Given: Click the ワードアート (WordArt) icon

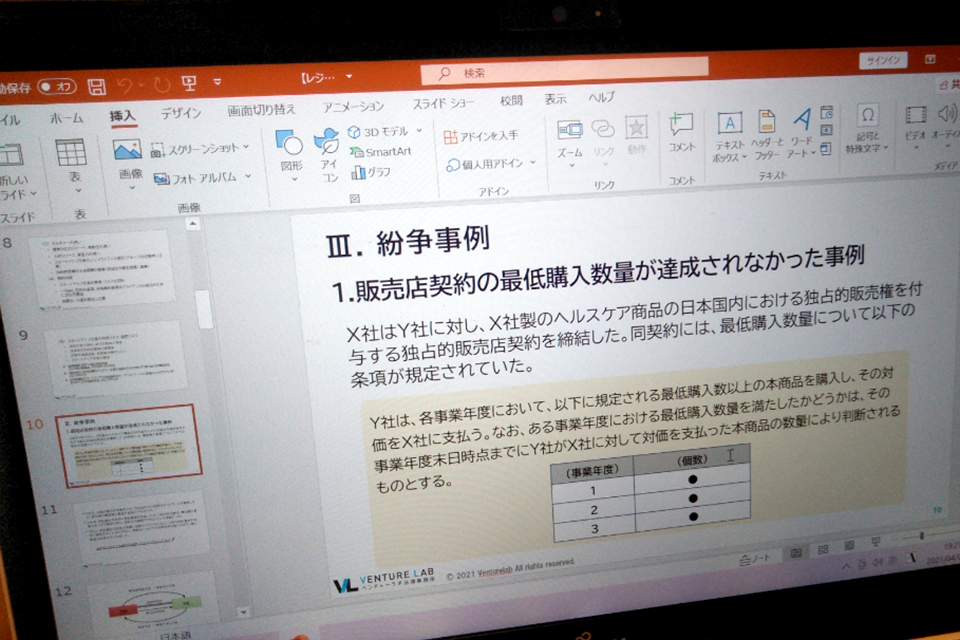Looking at the screenshot, I should 801,118.
